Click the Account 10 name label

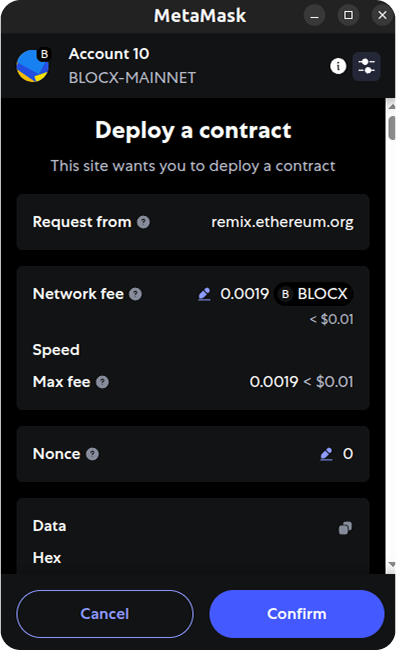109,54
